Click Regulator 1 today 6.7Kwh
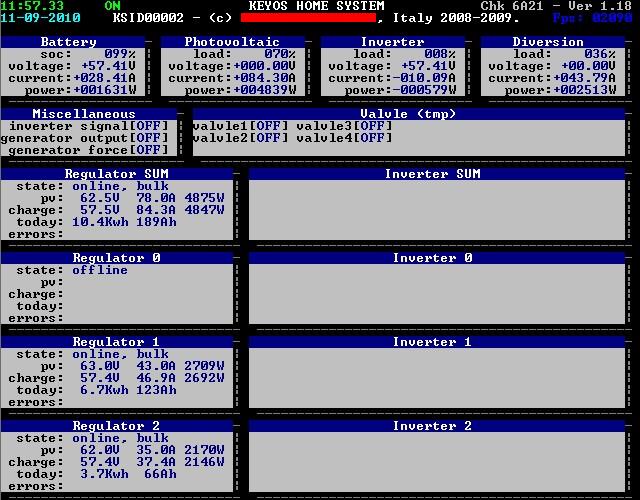The height and width of the screenshot is (500, 640). 104,390
